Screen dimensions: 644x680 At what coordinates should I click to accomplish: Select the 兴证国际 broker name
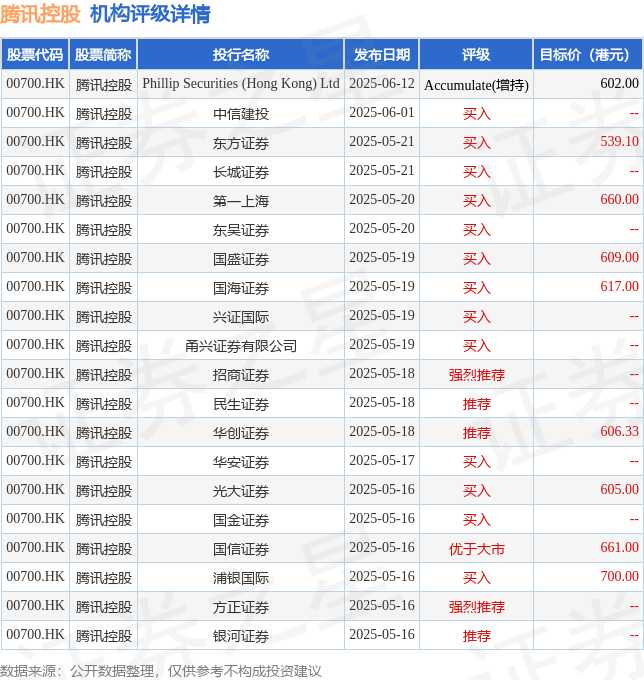click(x=241, y=317)
